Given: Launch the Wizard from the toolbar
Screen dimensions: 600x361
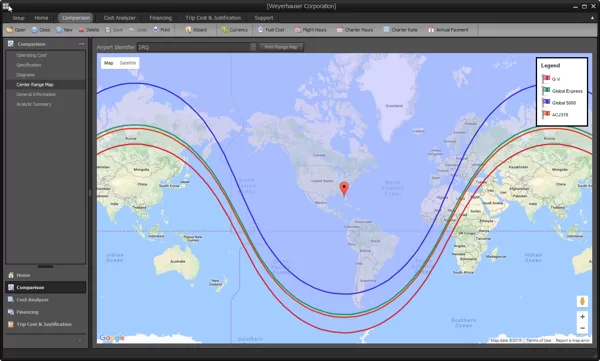Looking at the screenshot, I should point(188,30).
